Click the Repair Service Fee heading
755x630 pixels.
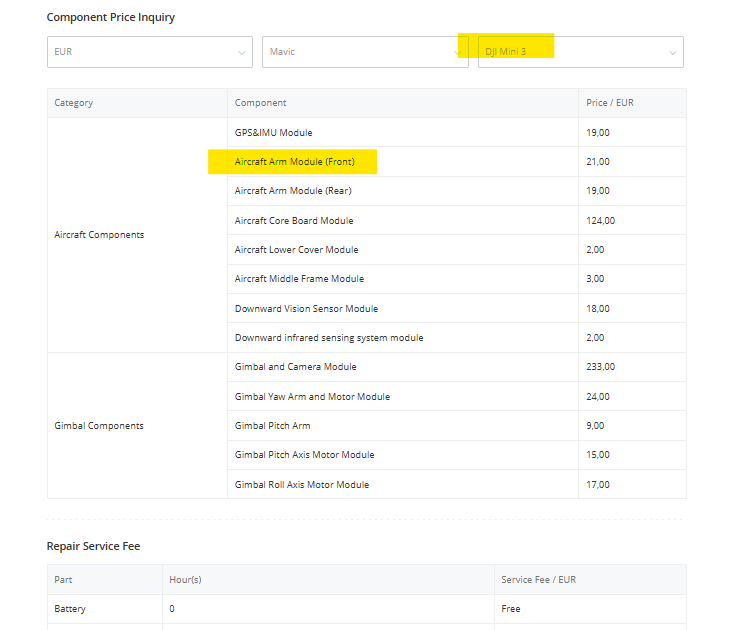[93, 546]
